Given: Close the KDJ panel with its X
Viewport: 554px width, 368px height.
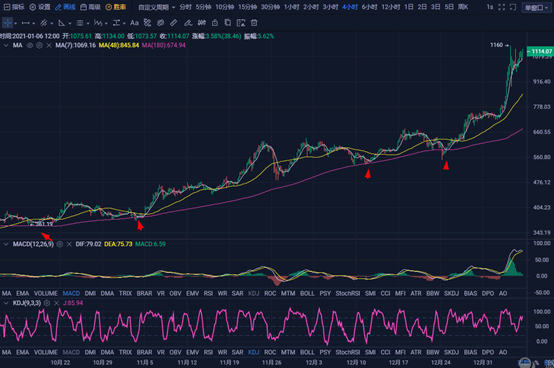Looking at the screenshot, I should point(57,303).
